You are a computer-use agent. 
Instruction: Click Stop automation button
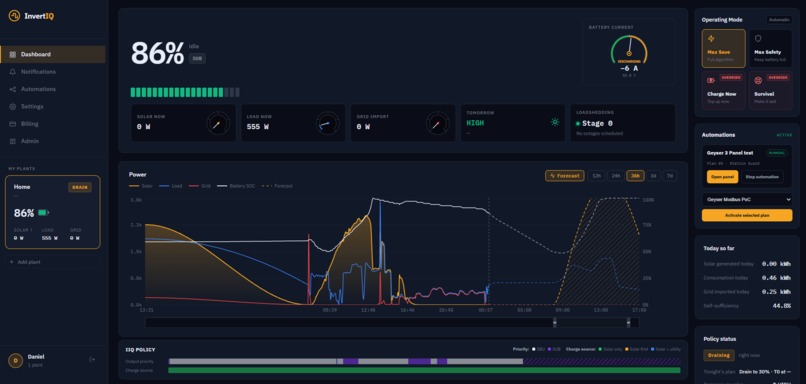tap(762, 177)
